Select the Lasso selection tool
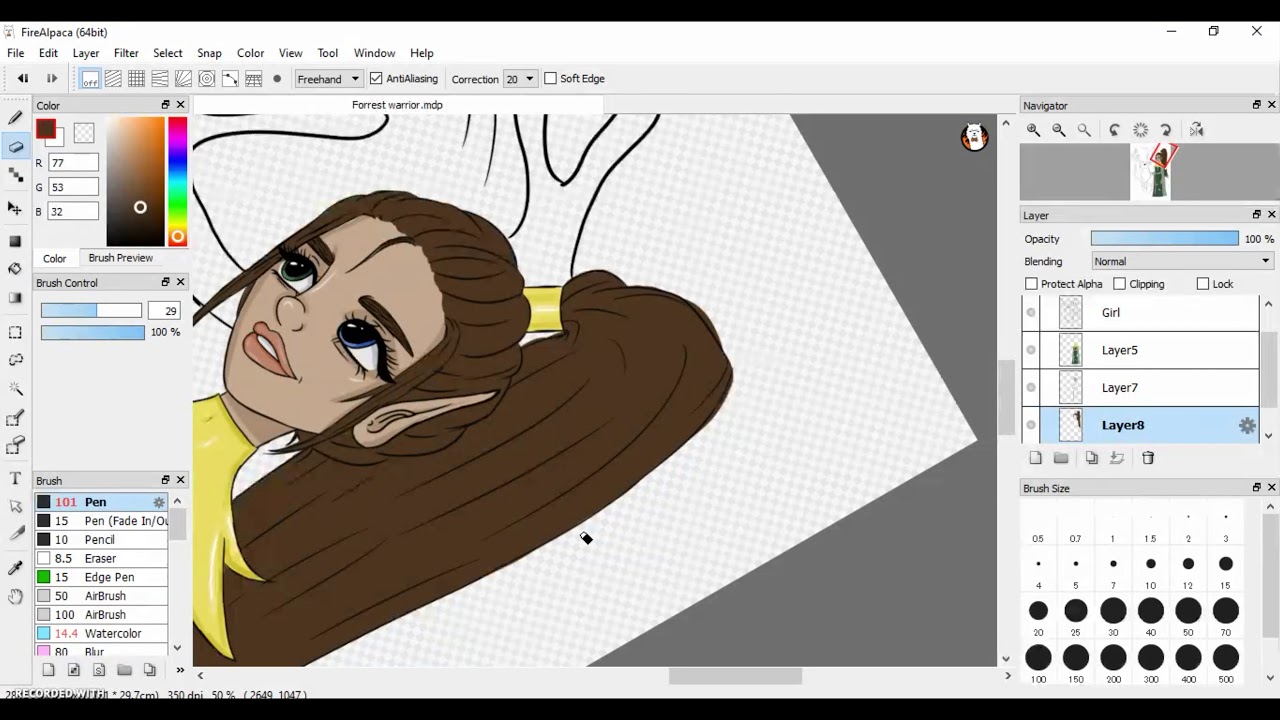Viewport: 1280px width, 720px height. click(x=15, y=360)
